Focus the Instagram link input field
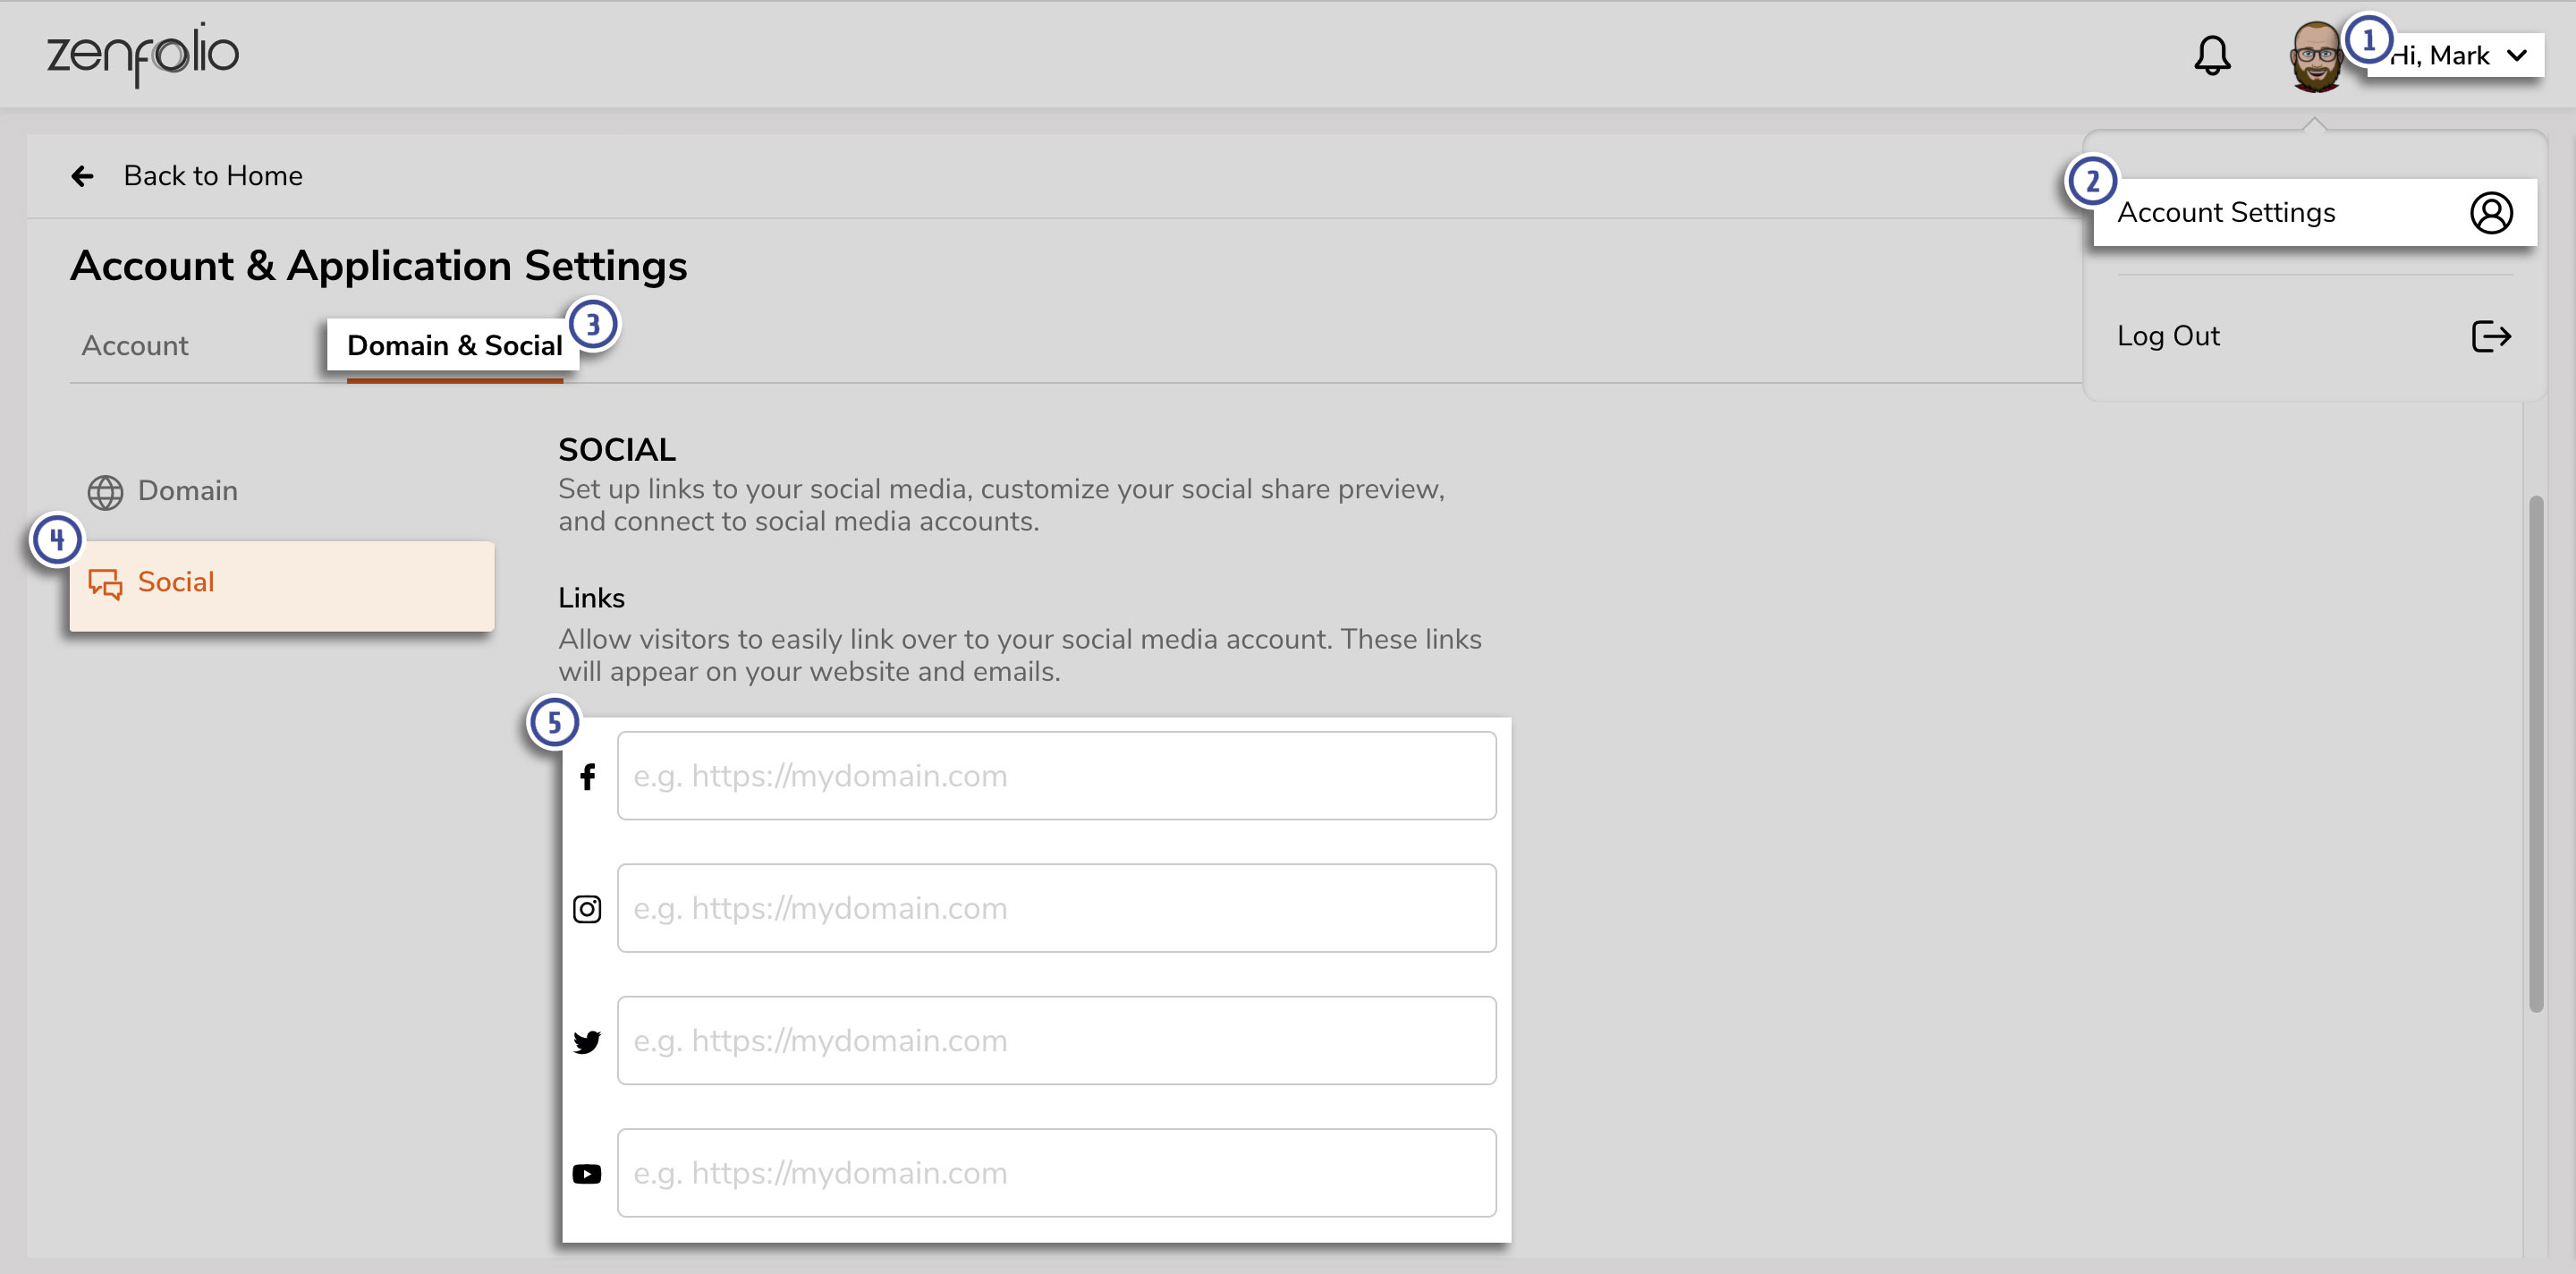2576x1274 pixels. point(1056,908)
